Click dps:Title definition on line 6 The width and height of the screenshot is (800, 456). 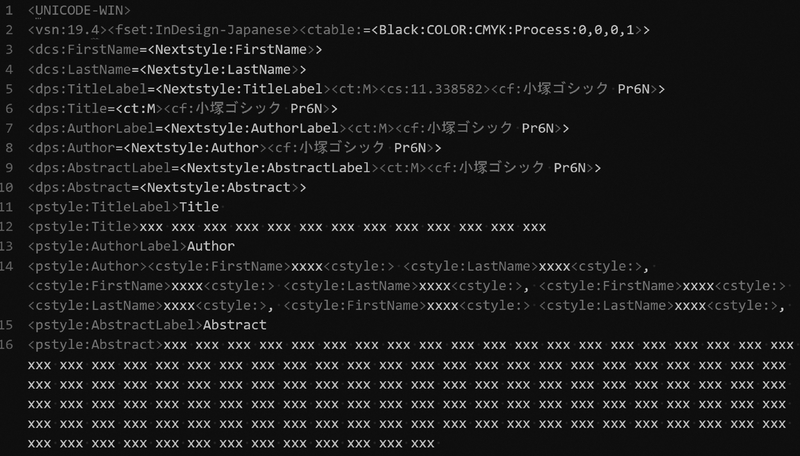point(67,109)
